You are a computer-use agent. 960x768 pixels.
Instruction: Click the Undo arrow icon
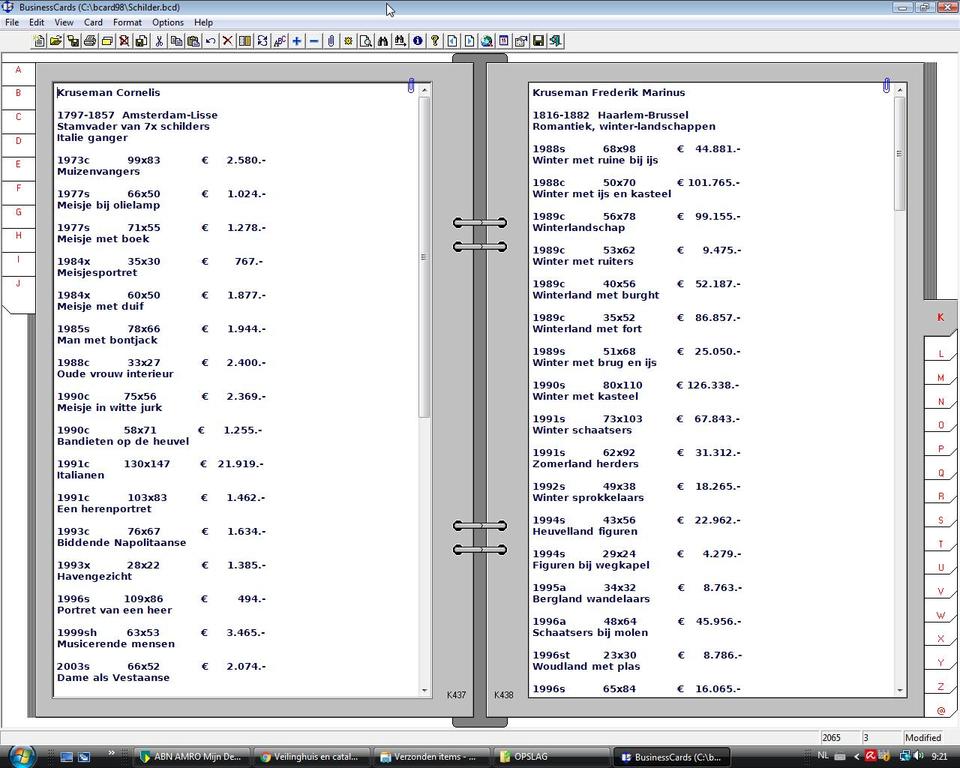point(210,41)
